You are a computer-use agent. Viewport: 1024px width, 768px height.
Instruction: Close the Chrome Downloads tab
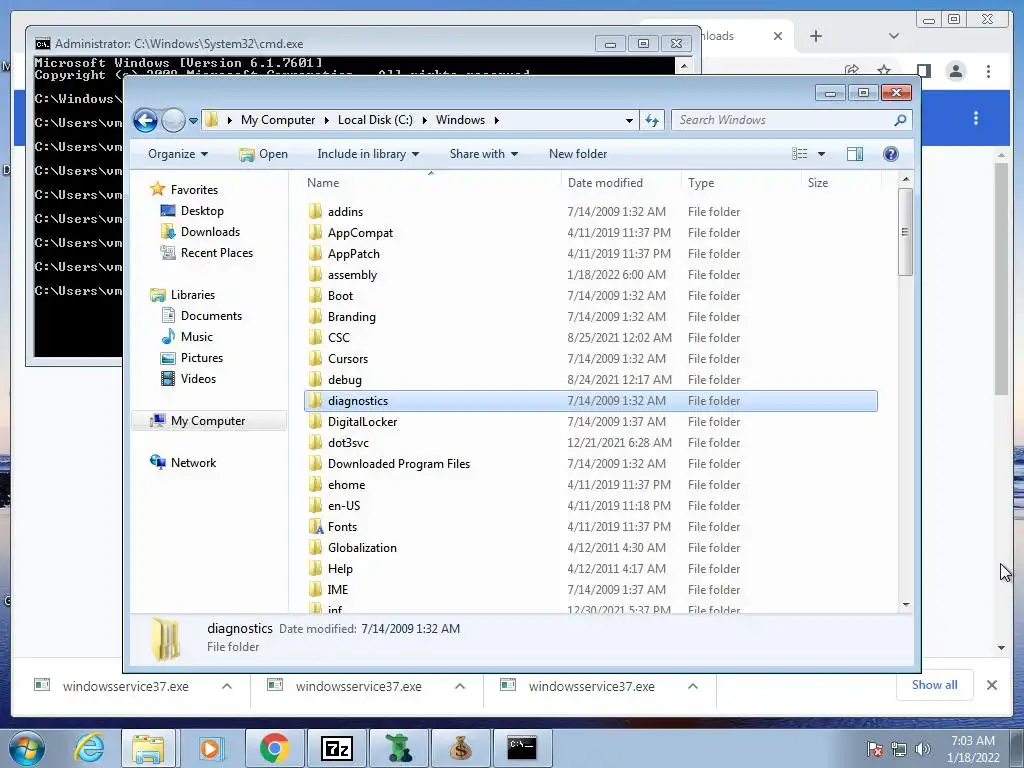coord(778,36)
